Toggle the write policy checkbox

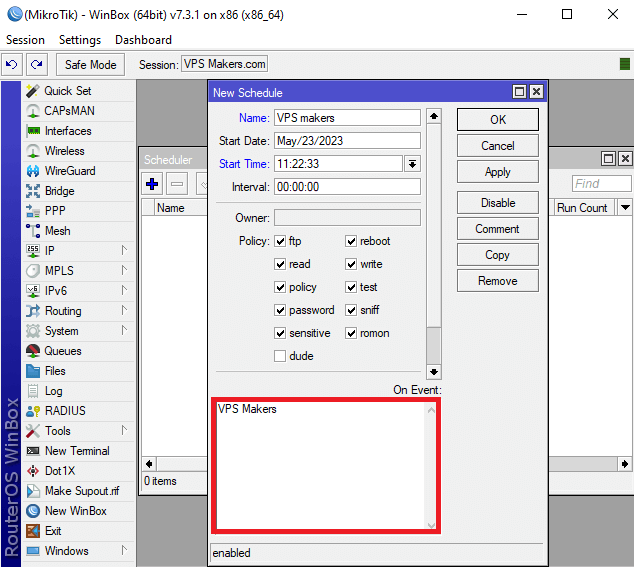(351, 264)
